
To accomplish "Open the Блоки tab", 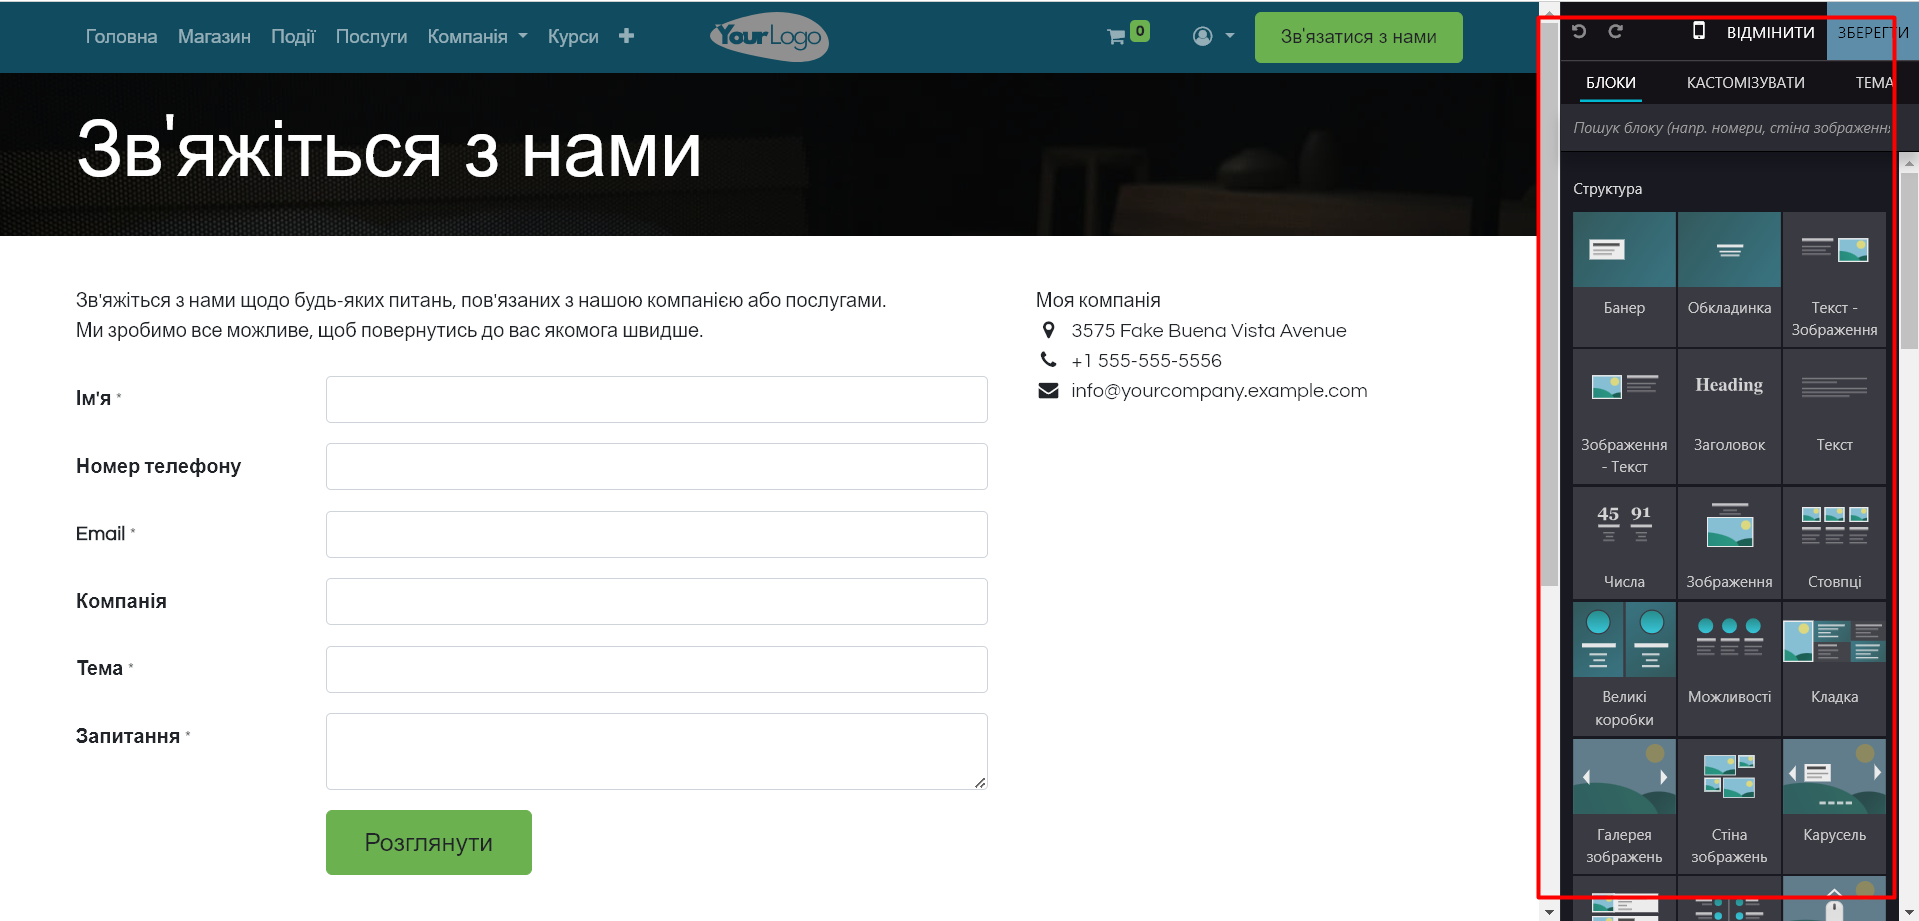I will tap(1610, 83).
